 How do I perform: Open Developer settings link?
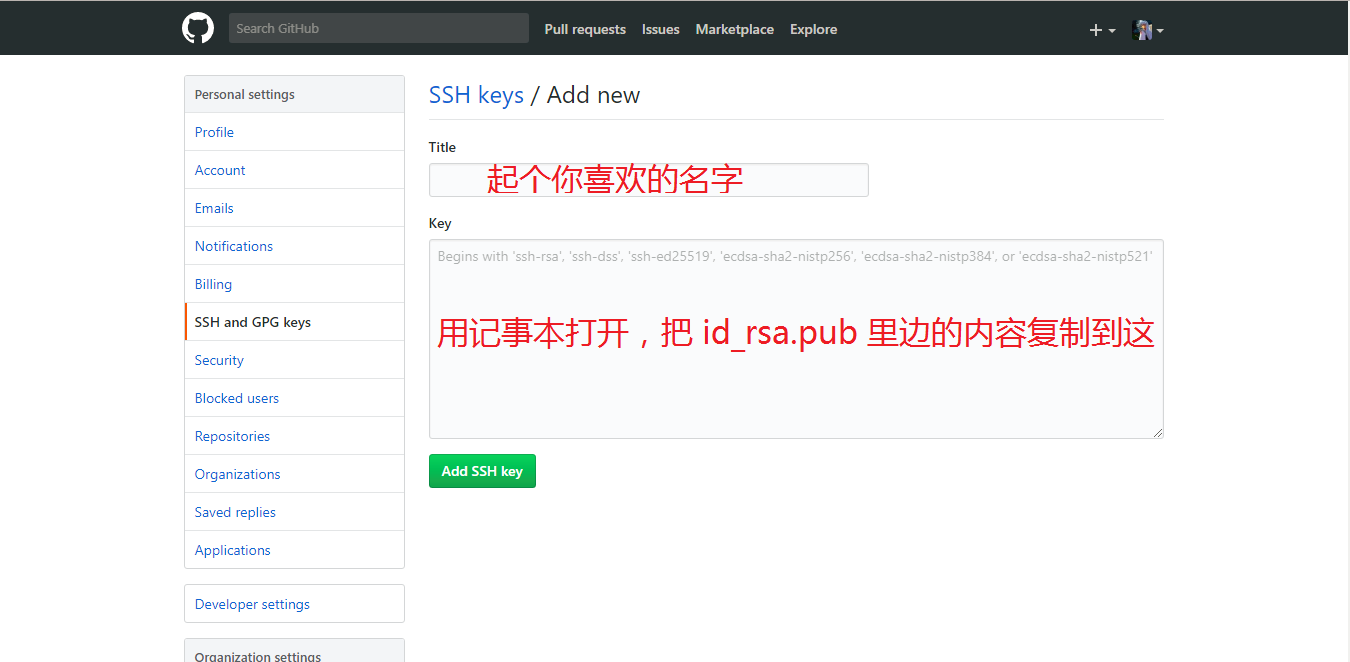[252, 604]
